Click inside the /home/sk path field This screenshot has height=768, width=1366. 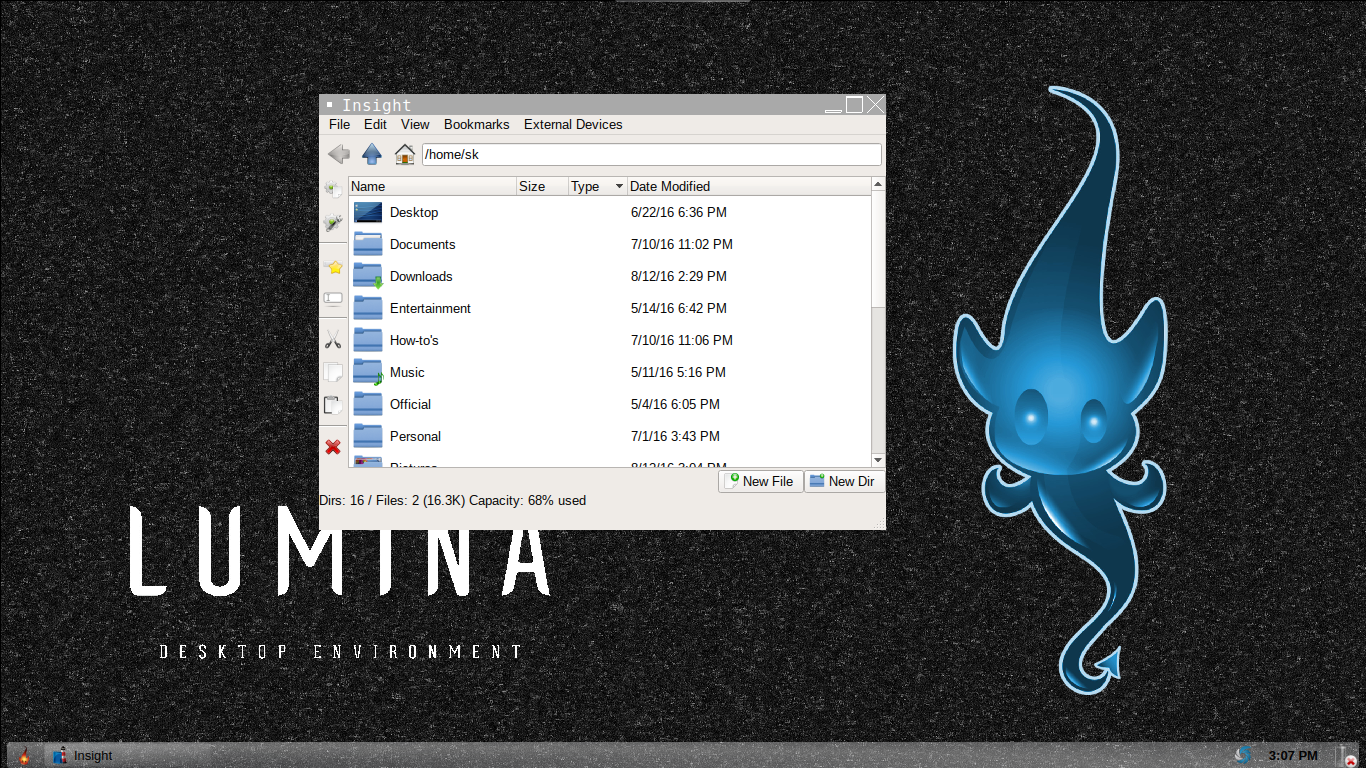pos(650,154)
